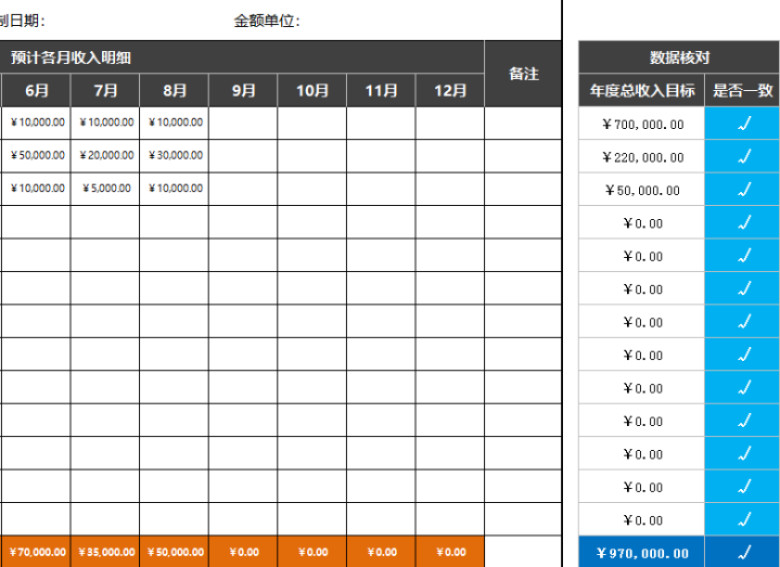The width and height of the screenshot is (780, 567).
Task: Select the empty 12月 cell in the ¥700,000.00 row
Action: point(450,123)
